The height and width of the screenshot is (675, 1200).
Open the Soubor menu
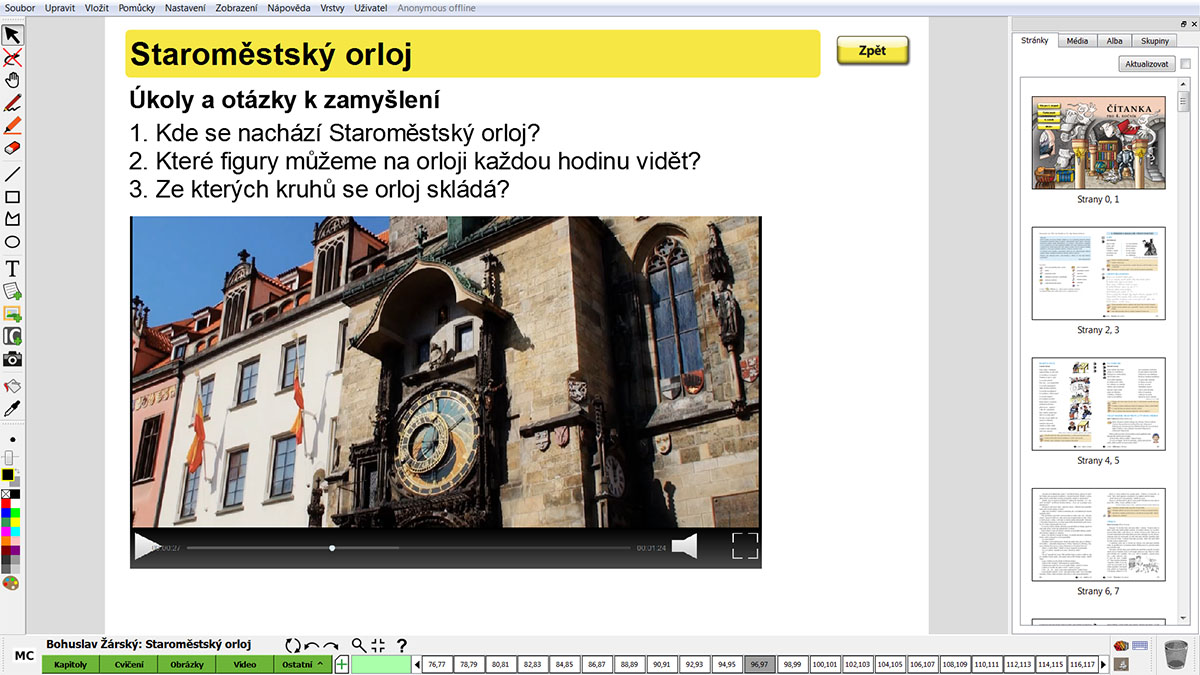tap(20, 8)
